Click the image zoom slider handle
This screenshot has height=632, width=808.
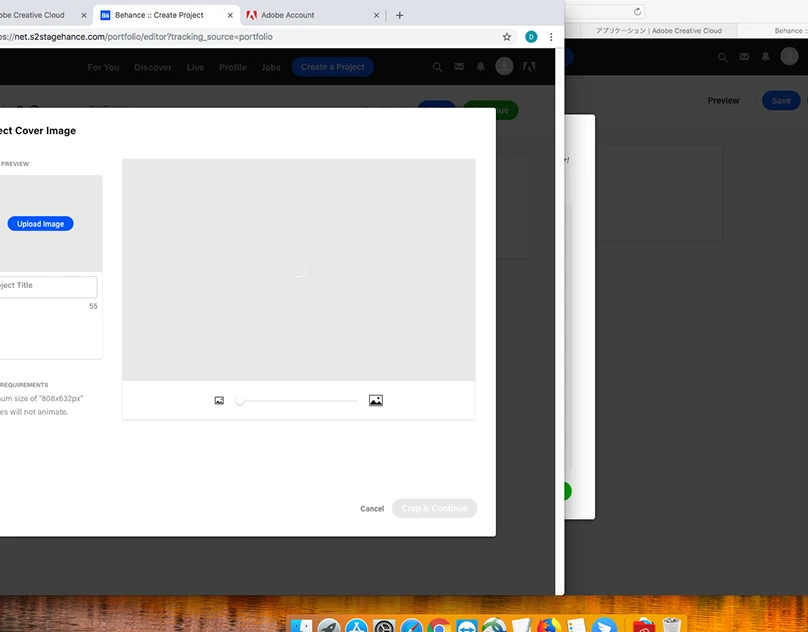click(x=240, y=401)
